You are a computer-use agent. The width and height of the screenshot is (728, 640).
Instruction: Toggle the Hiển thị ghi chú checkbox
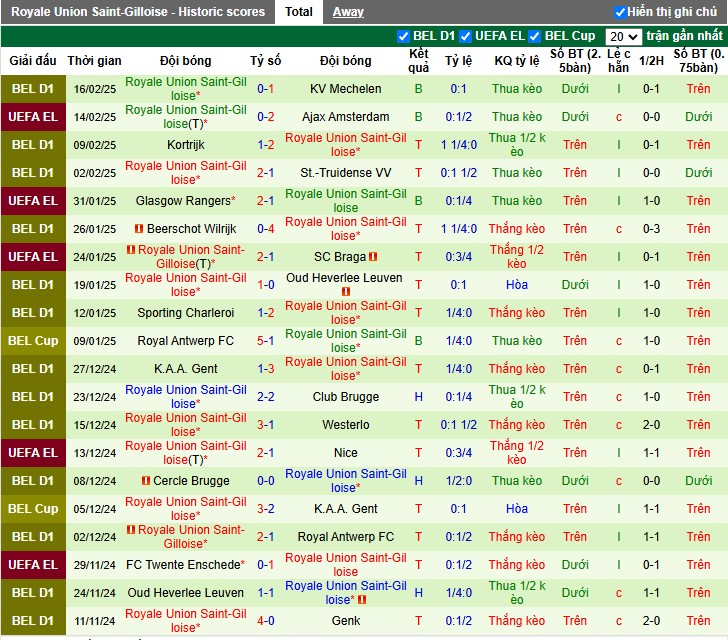tap(620, 12)
